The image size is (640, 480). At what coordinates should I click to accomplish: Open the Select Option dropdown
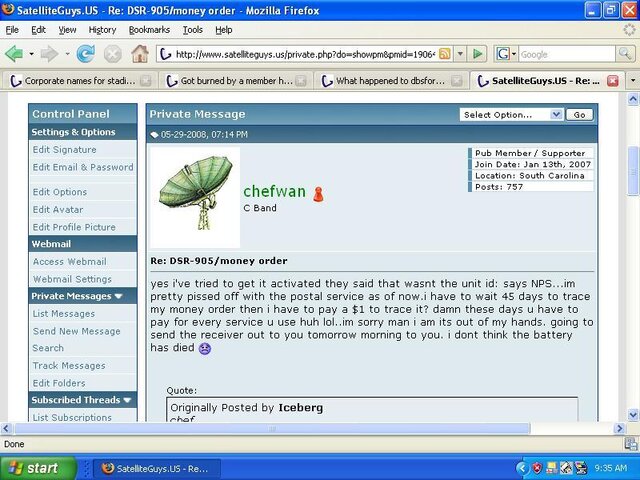[x=511, y=115]
